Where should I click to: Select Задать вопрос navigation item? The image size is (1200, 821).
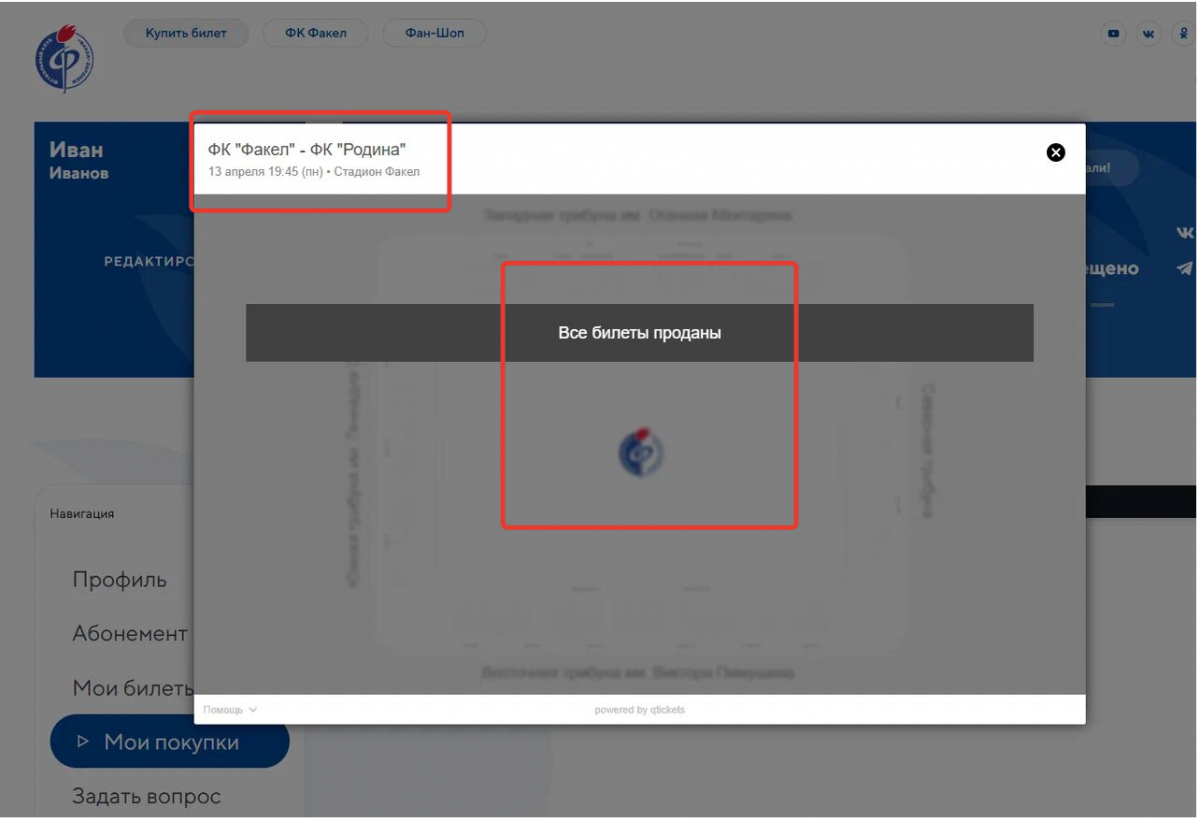tap(146, 797)
